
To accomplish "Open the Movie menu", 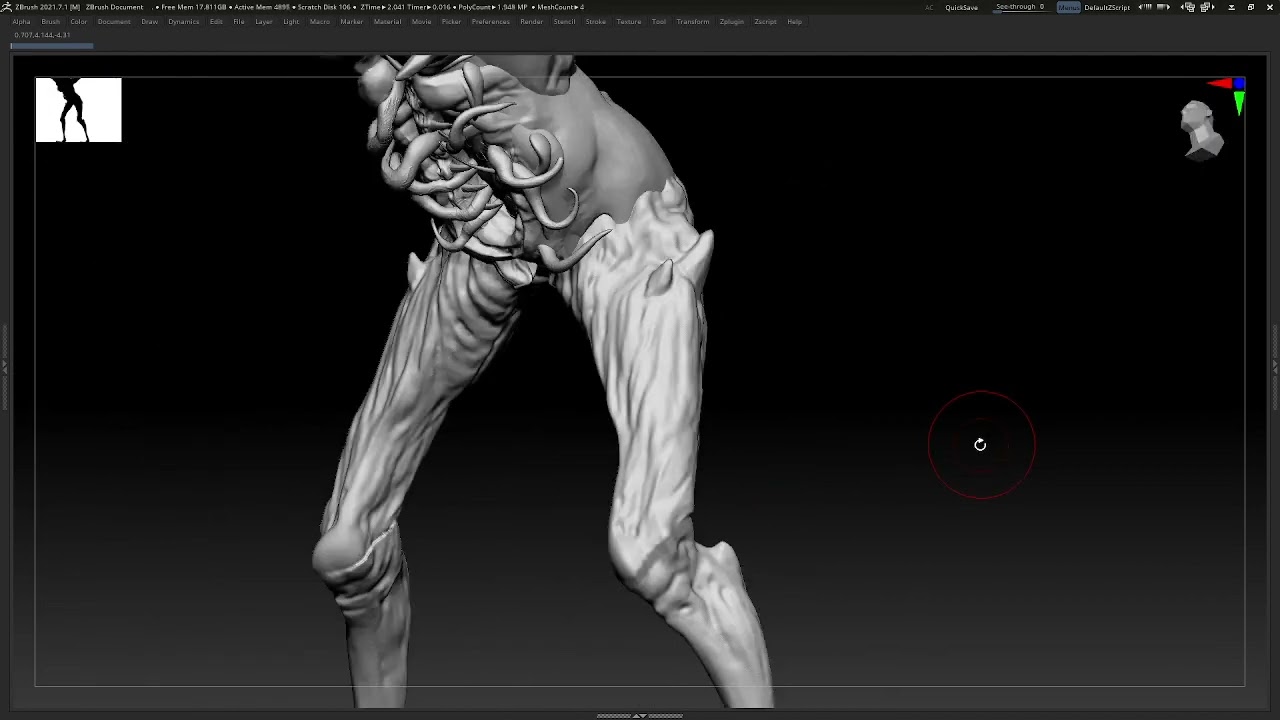I will 422,21.
